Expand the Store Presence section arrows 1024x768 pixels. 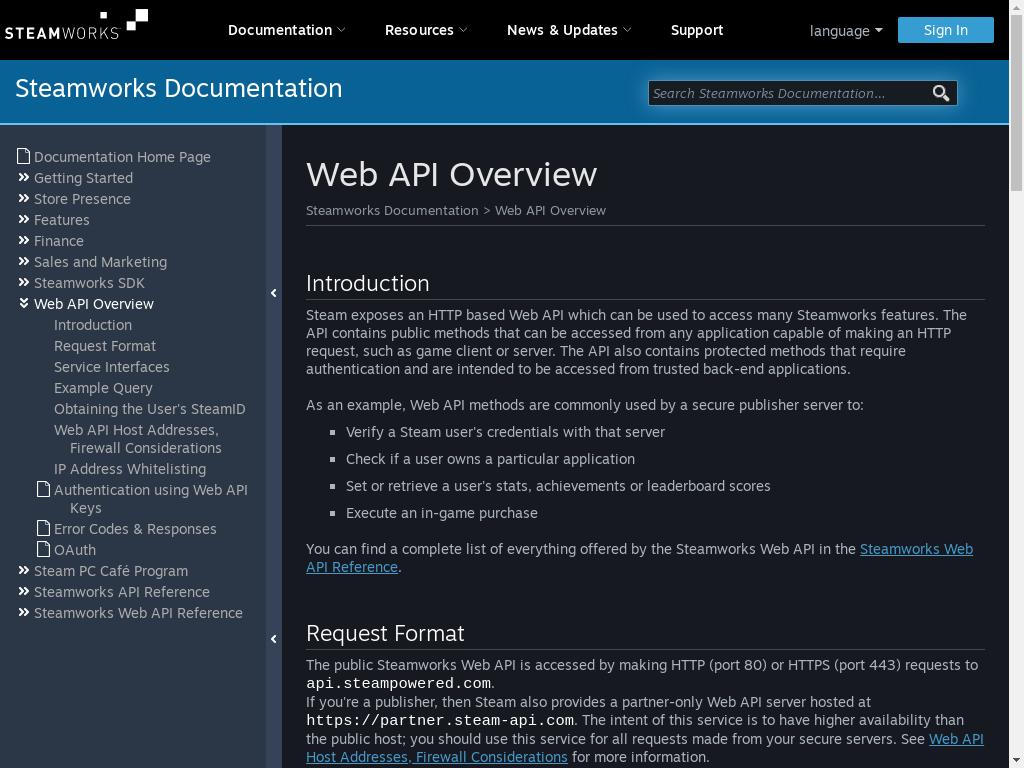24,198
